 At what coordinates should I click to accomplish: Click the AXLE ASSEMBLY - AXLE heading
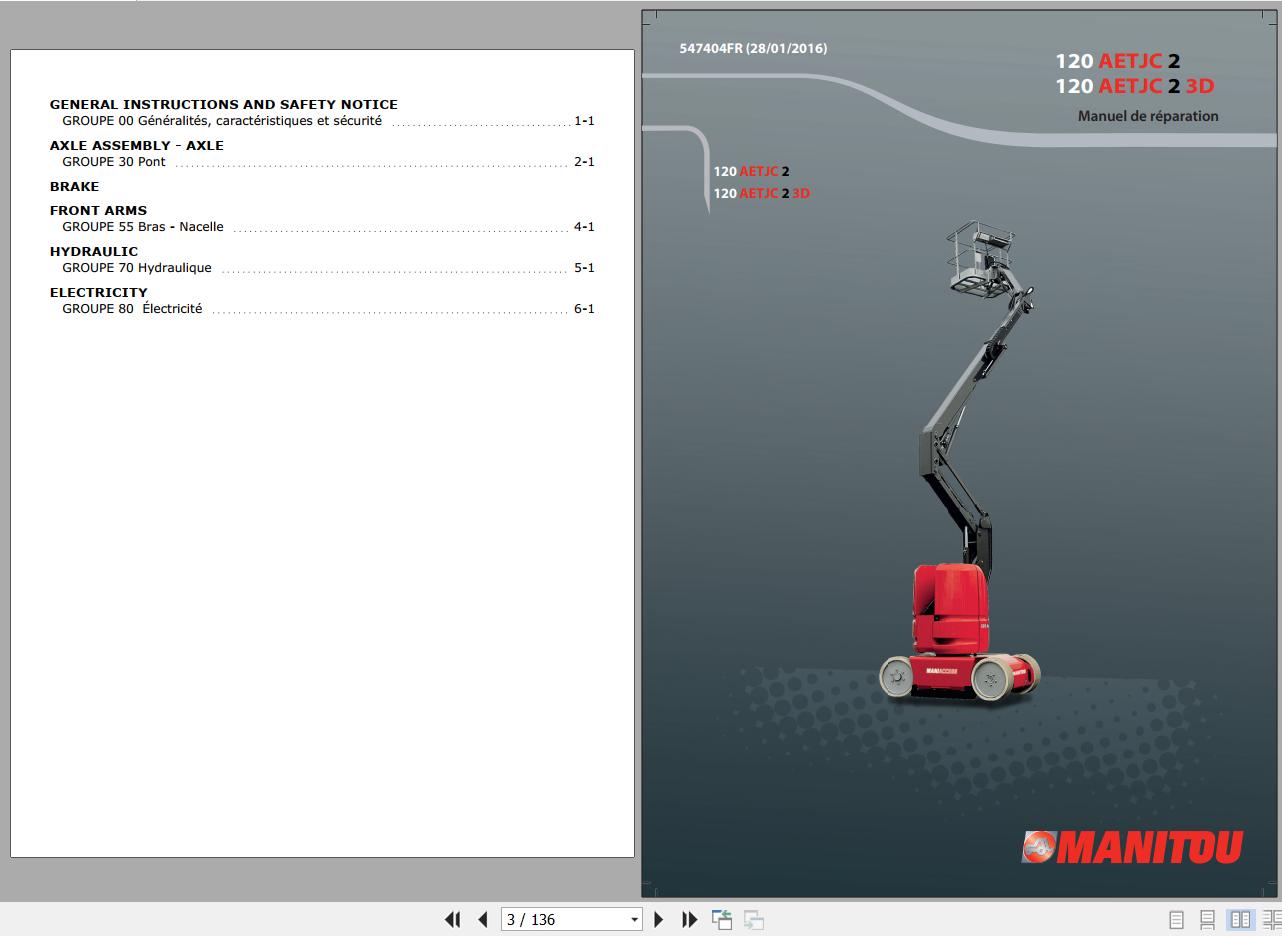137,145
